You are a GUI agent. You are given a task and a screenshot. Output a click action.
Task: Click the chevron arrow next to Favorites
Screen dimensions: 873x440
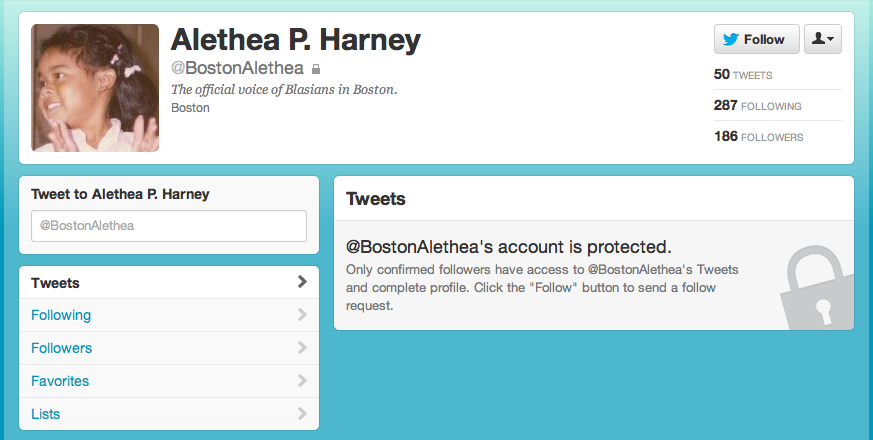click(x=302, y=380)
